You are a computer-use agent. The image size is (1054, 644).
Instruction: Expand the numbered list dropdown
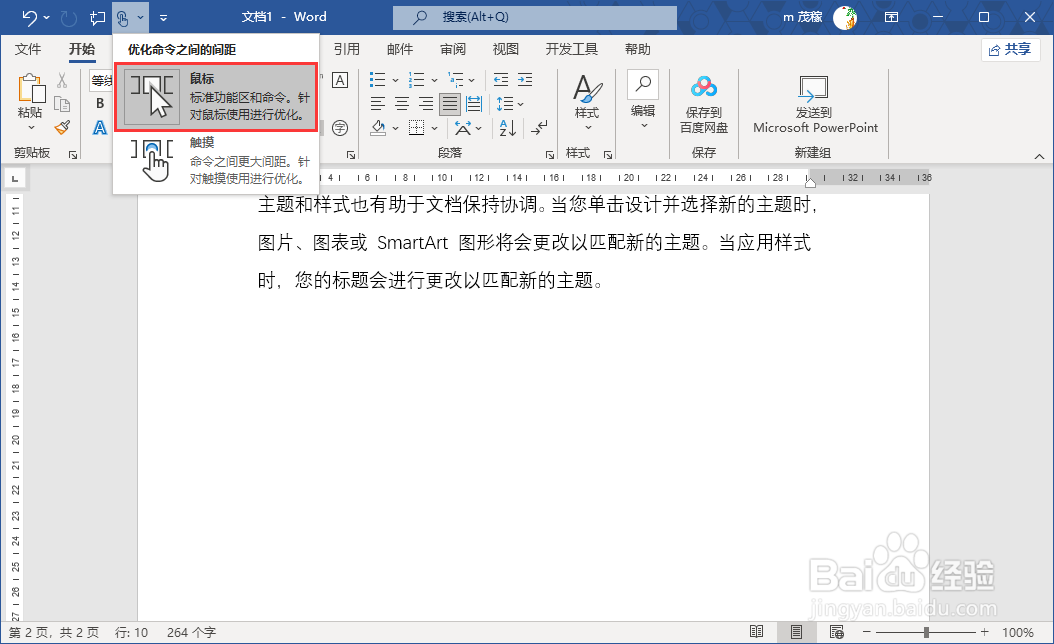coord(434,81)
